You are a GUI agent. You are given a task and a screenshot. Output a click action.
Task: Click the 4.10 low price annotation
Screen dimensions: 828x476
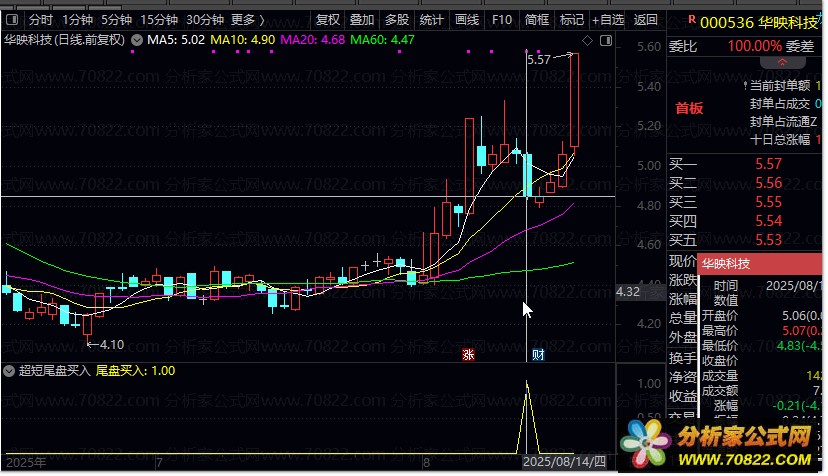(112, 345)
